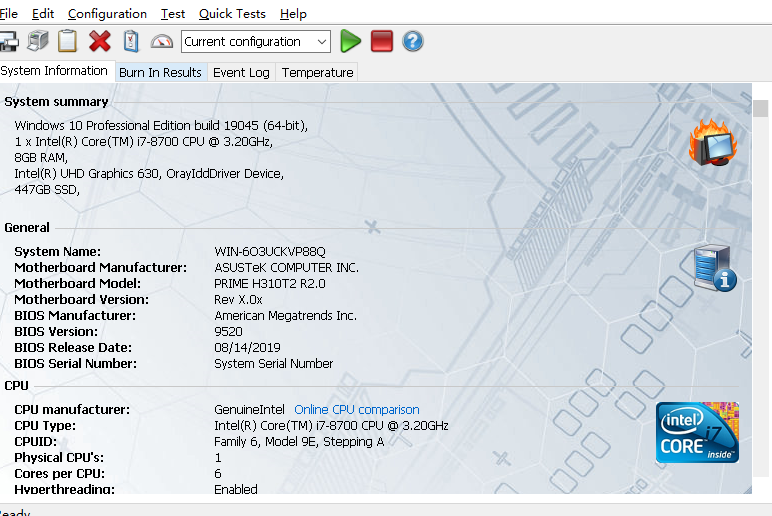The image size is (772, 516).
Task: Select the 8GB RAM summary line
Action: point(41,158)
